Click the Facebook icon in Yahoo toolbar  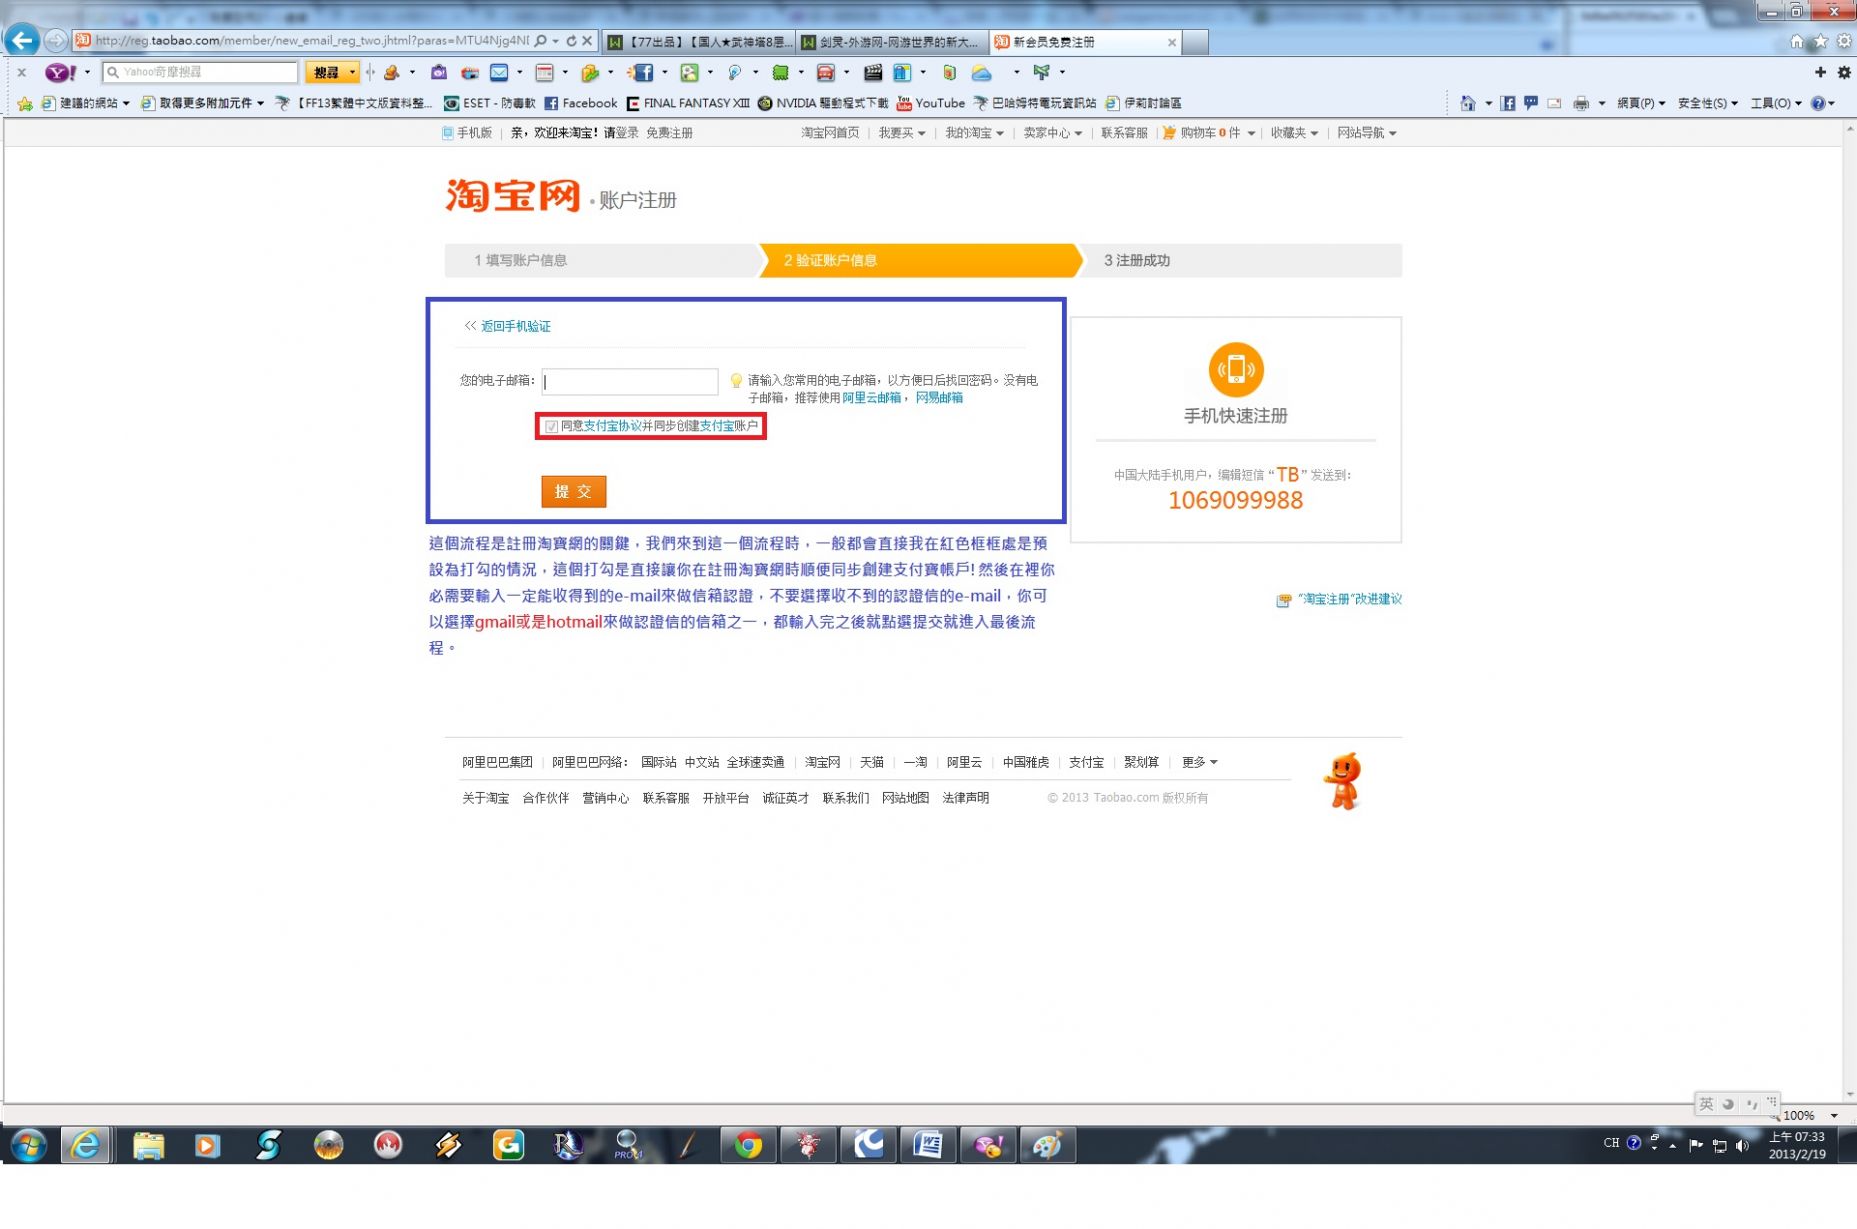[x=642, y=72]
